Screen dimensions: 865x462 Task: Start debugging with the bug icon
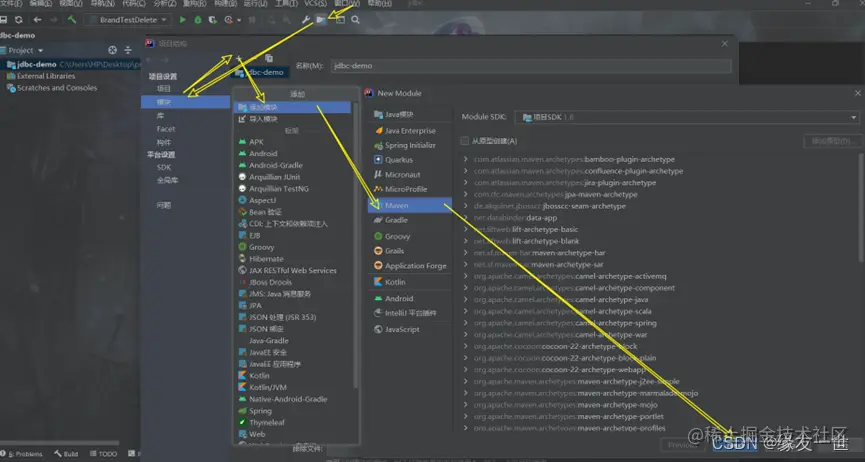197,20
